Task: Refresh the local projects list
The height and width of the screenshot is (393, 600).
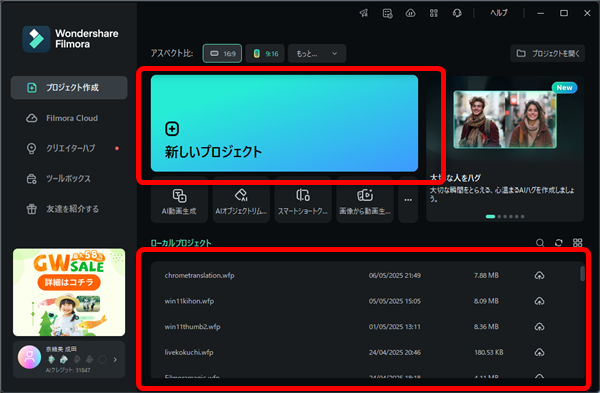Action: 559,243
